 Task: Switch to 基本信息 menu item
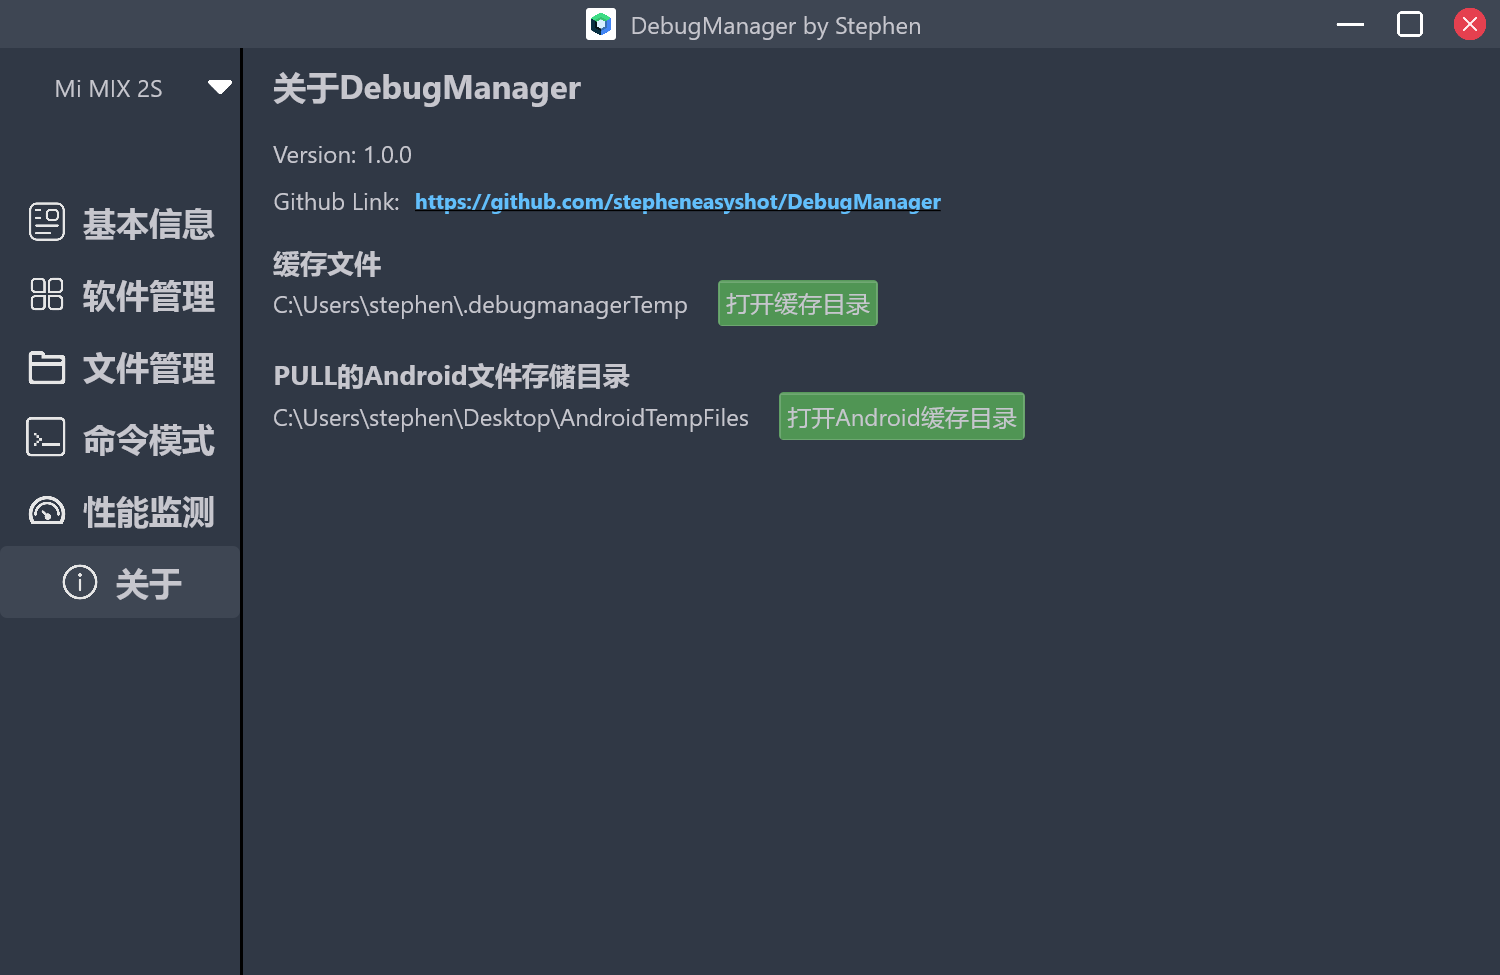click(120, 223)
